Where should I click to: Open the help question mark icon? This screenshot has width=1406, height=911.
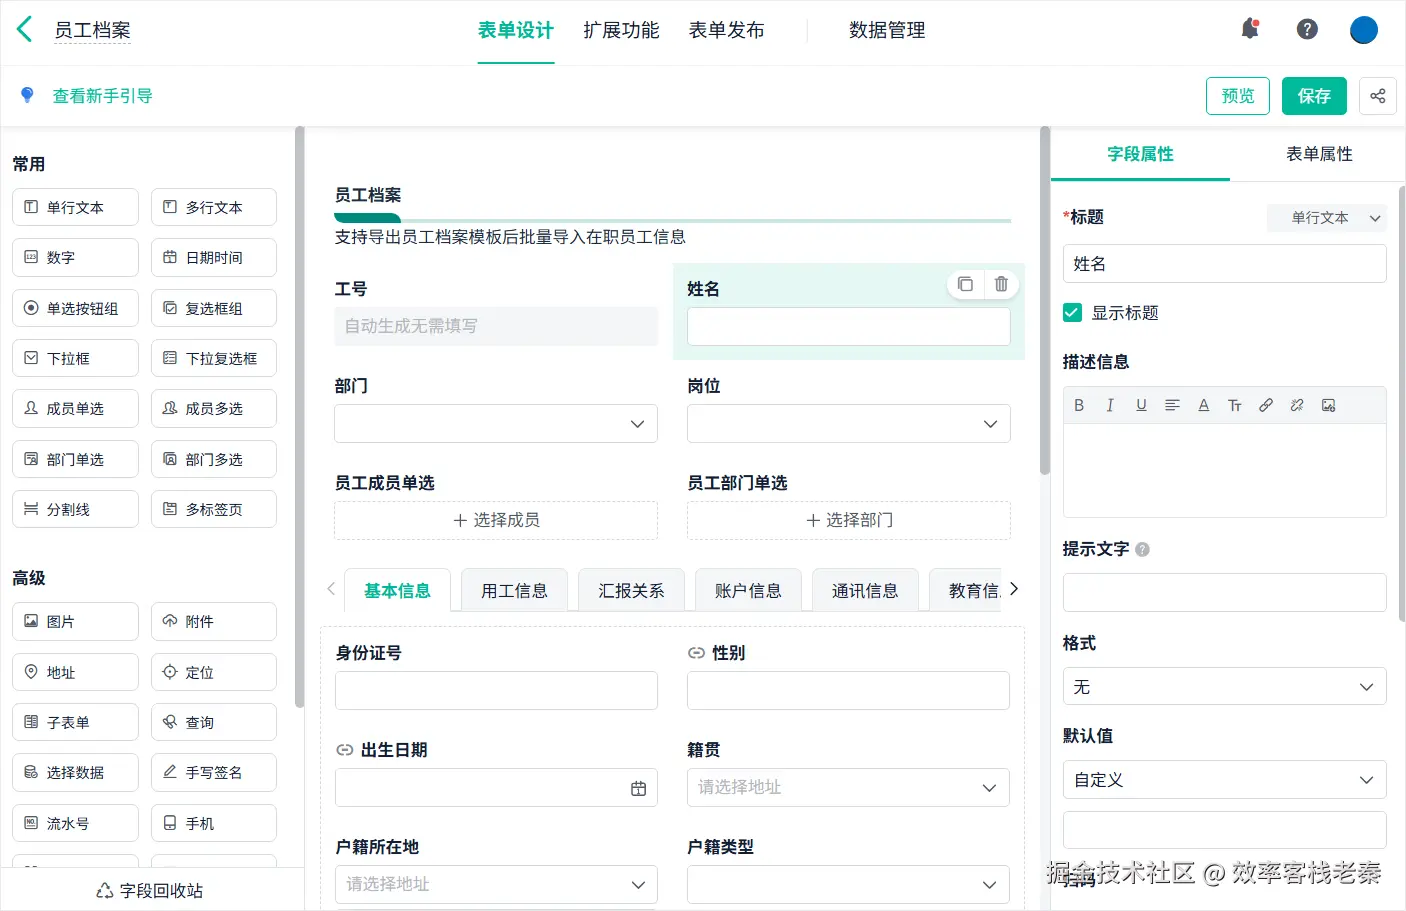pos(1307,29)
